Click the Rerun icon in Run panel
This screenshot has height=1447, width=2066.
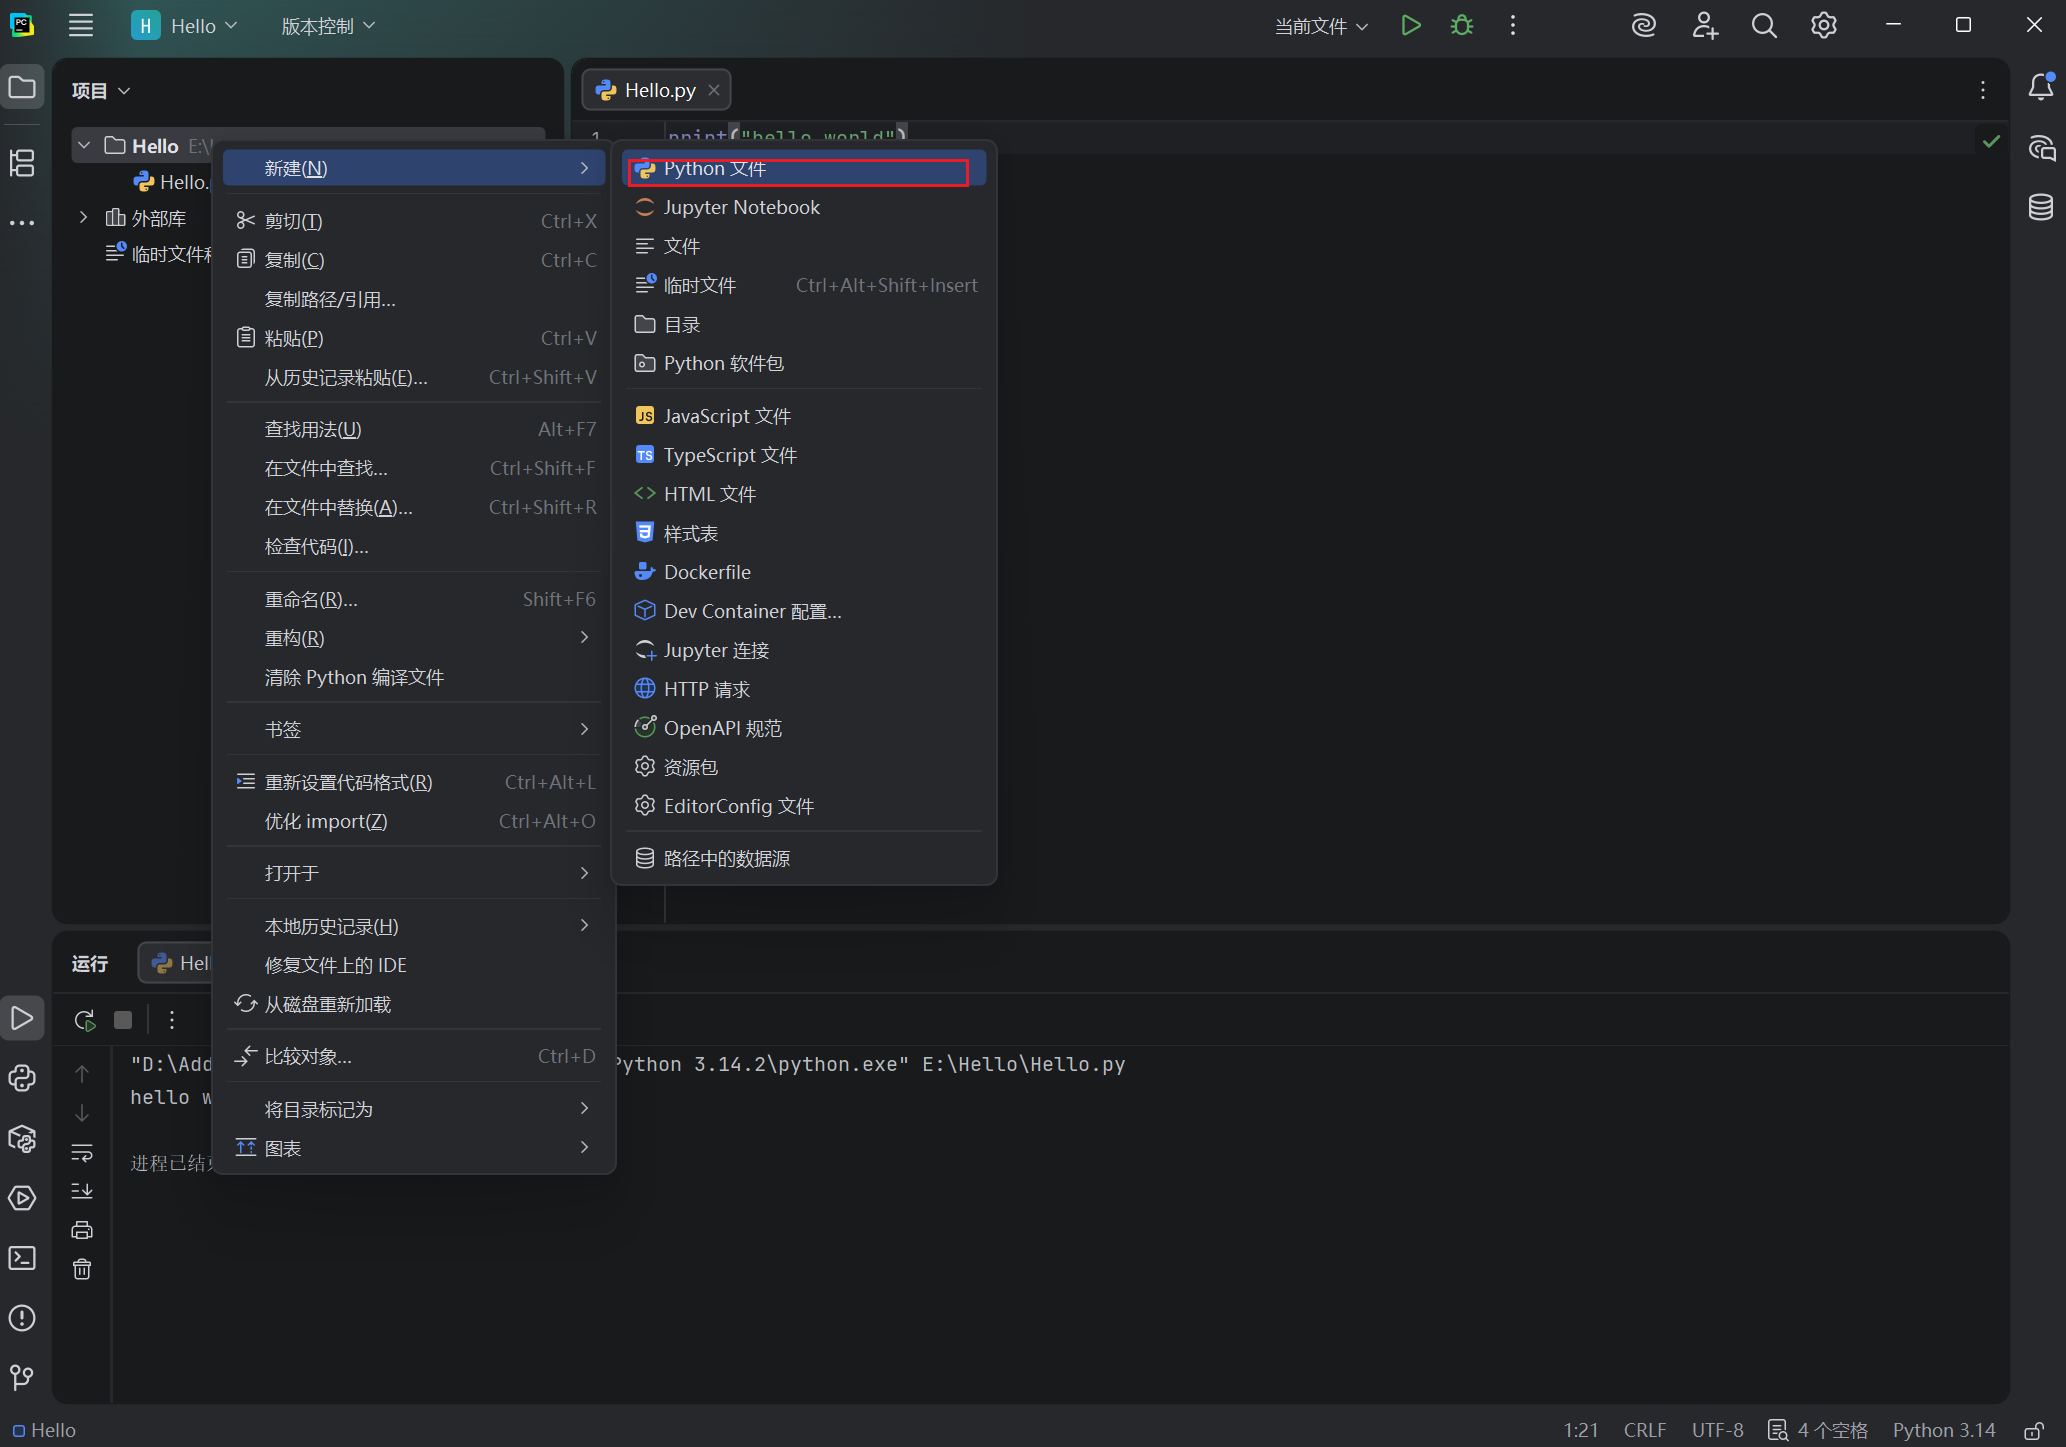(x=84, y=1020)
